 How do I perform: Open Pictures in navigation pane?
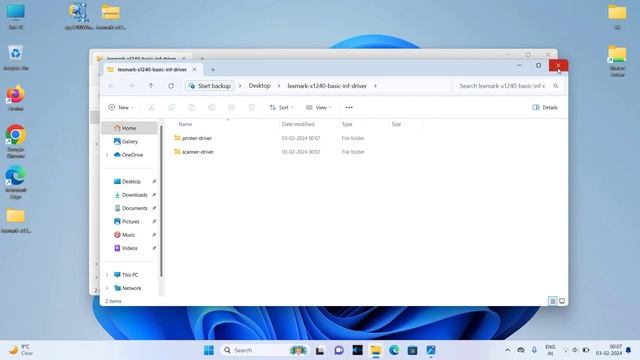(x=131, y=222)
